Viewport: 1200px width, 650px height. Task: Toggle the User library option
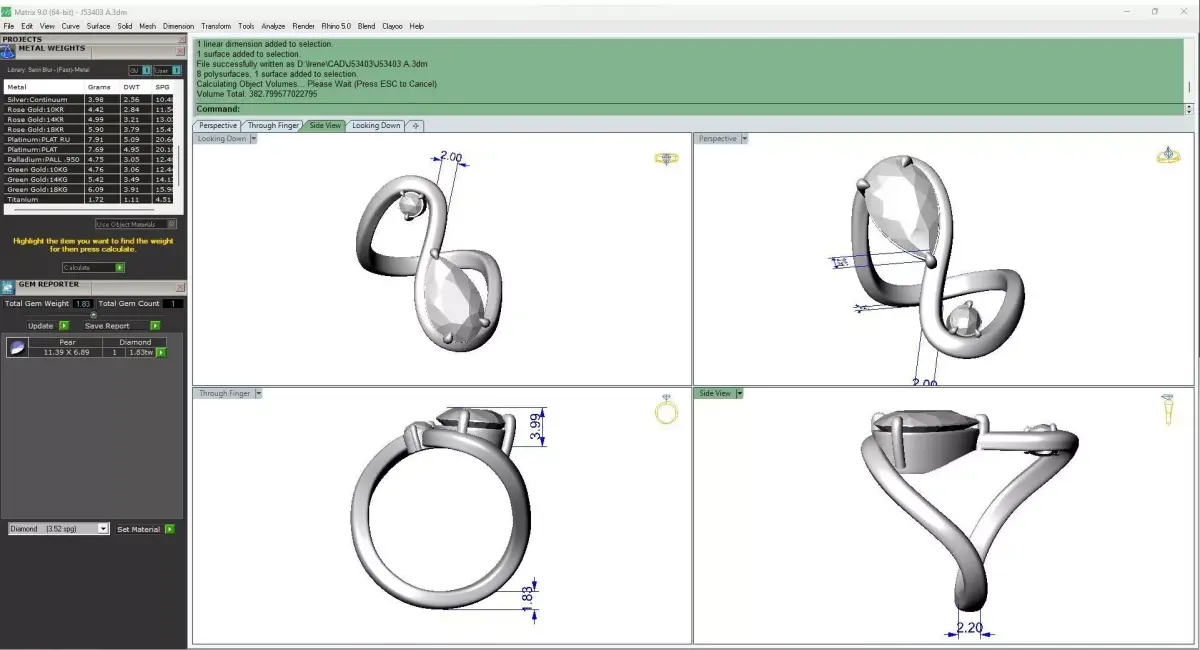(167, 70)
